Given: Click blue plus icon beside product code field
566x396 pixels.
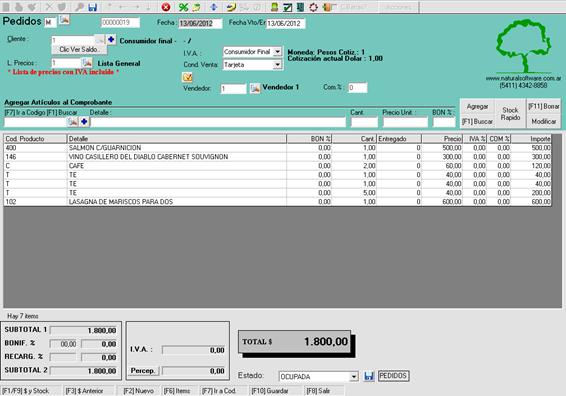Looking at the screenshot, I should (84, 122).
